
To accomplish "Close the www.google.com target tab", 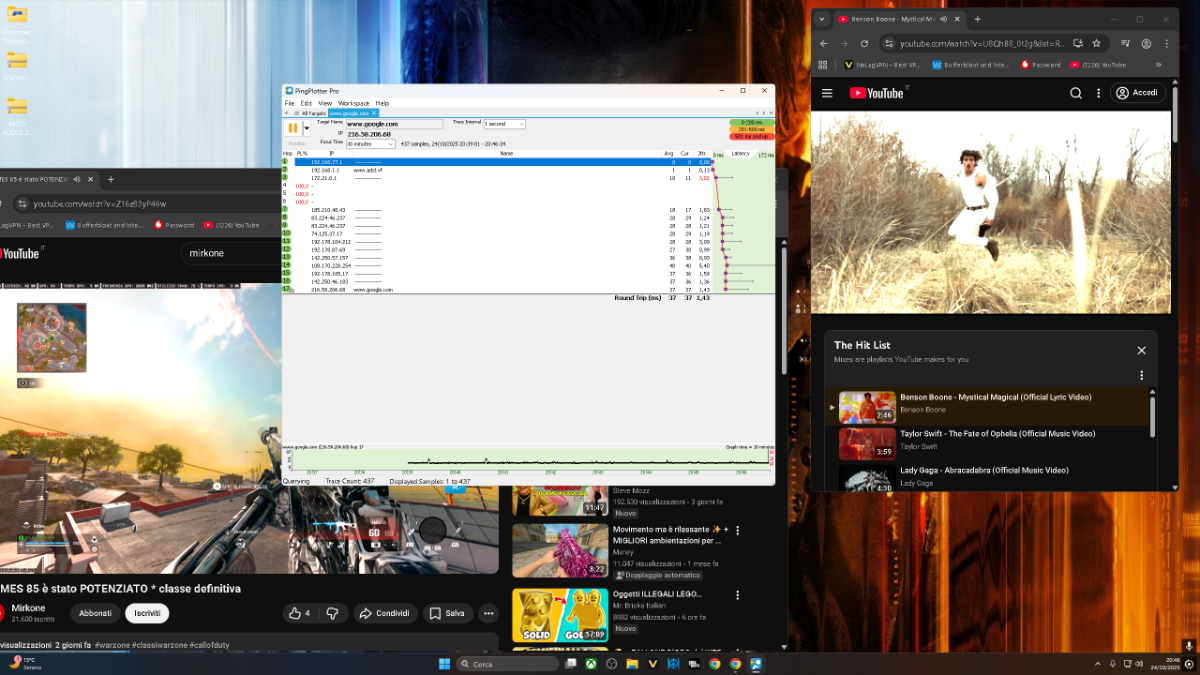I will pyautogui.click(x=374, y=113).
